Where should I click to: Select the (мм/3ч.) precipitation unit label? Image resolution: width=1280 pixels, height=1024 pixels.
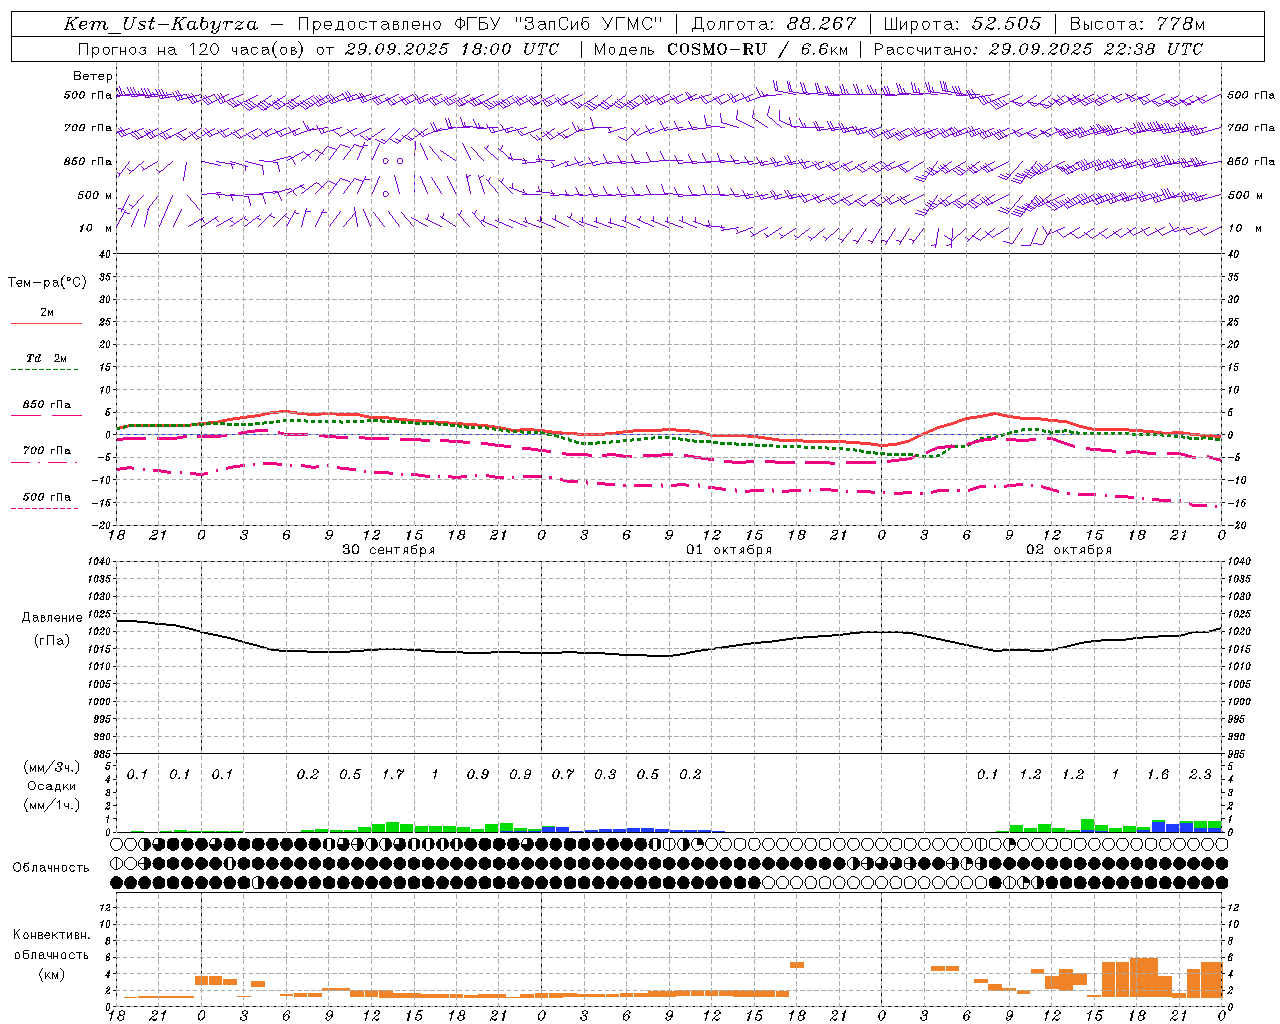tap(52, 767)
